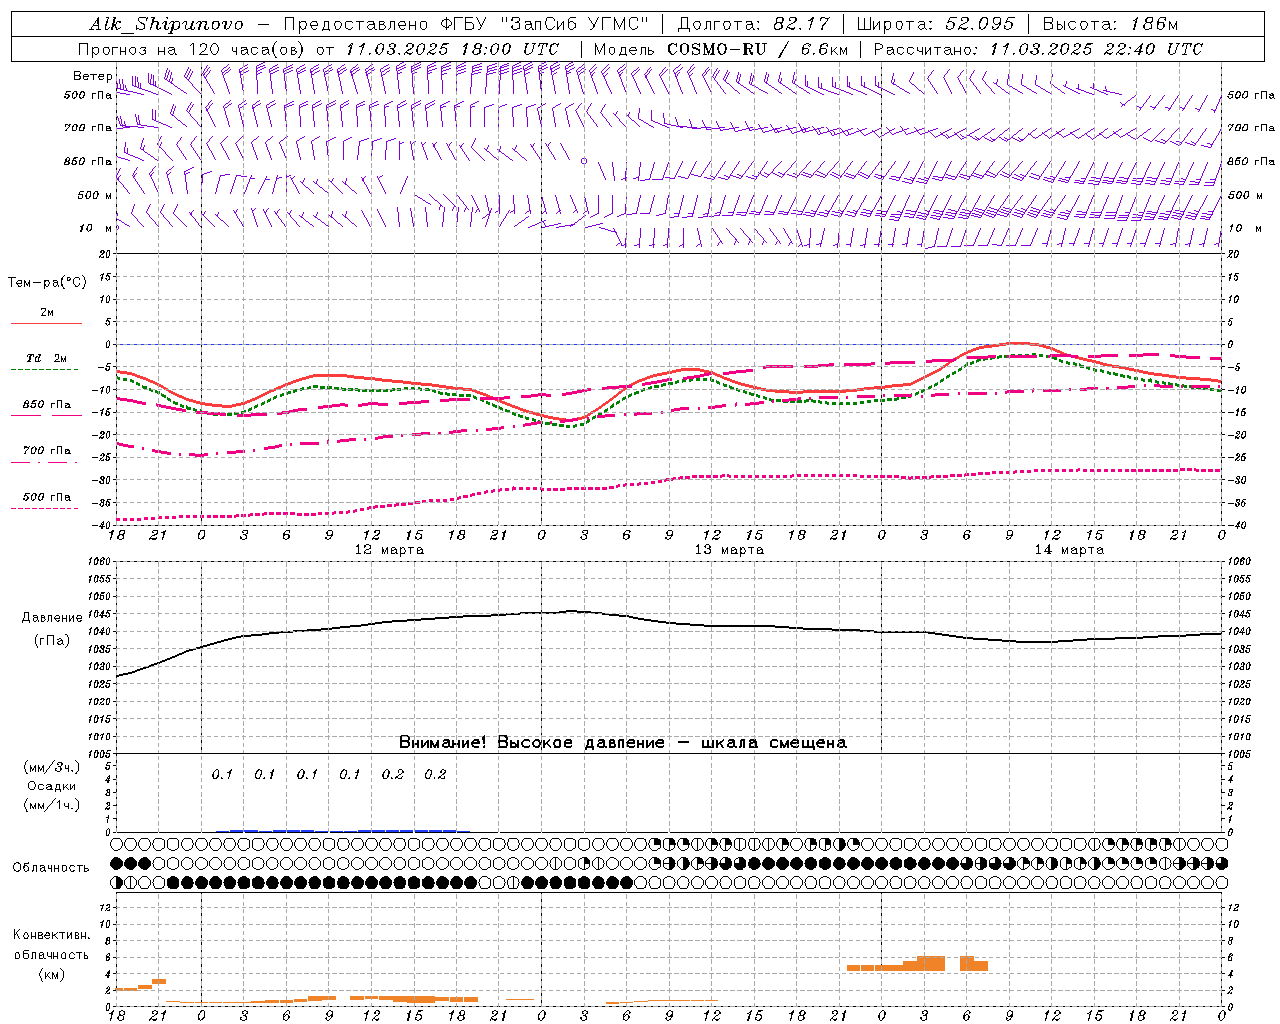Viewport: 1280px width, 1024px height.
Task: Click the forecast length Прогноз на 120 часа(ов)
Action: [x=193, y=49]
